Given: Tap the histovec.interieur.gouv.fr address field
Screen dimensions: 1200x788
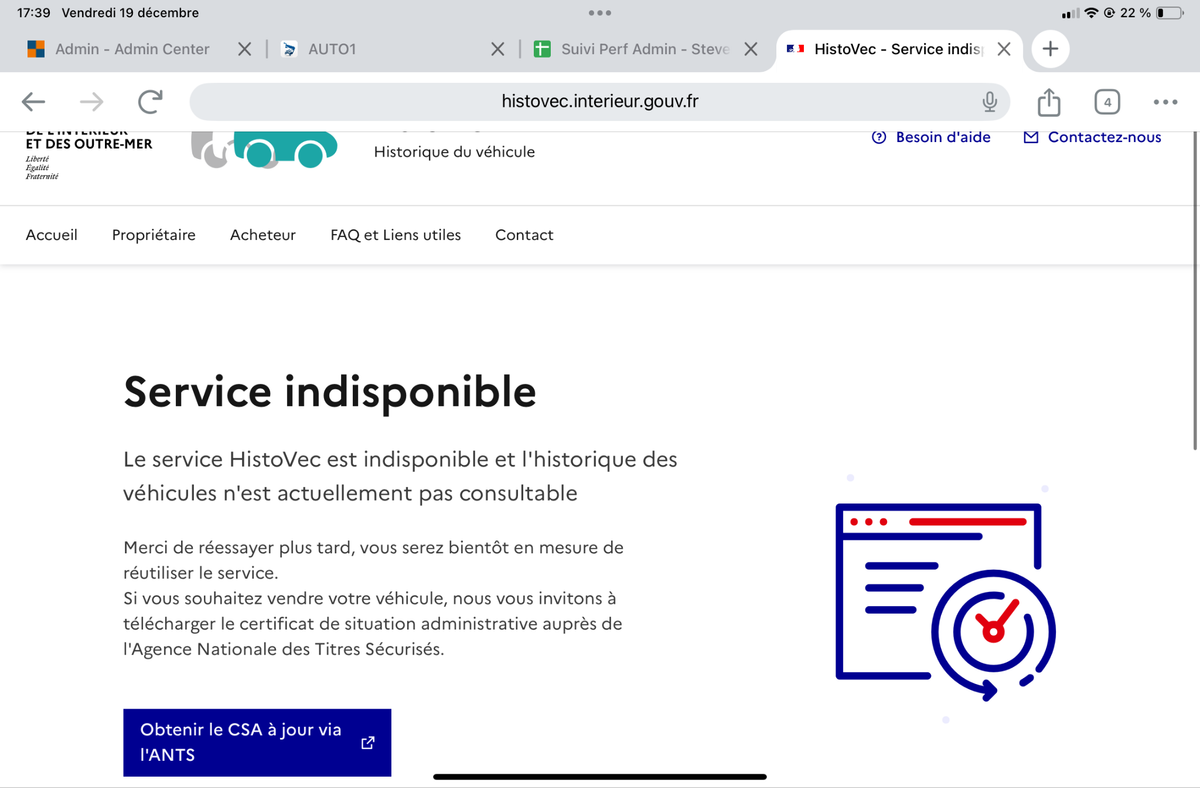Looking at the screenshot, I should tap(600, 101).
